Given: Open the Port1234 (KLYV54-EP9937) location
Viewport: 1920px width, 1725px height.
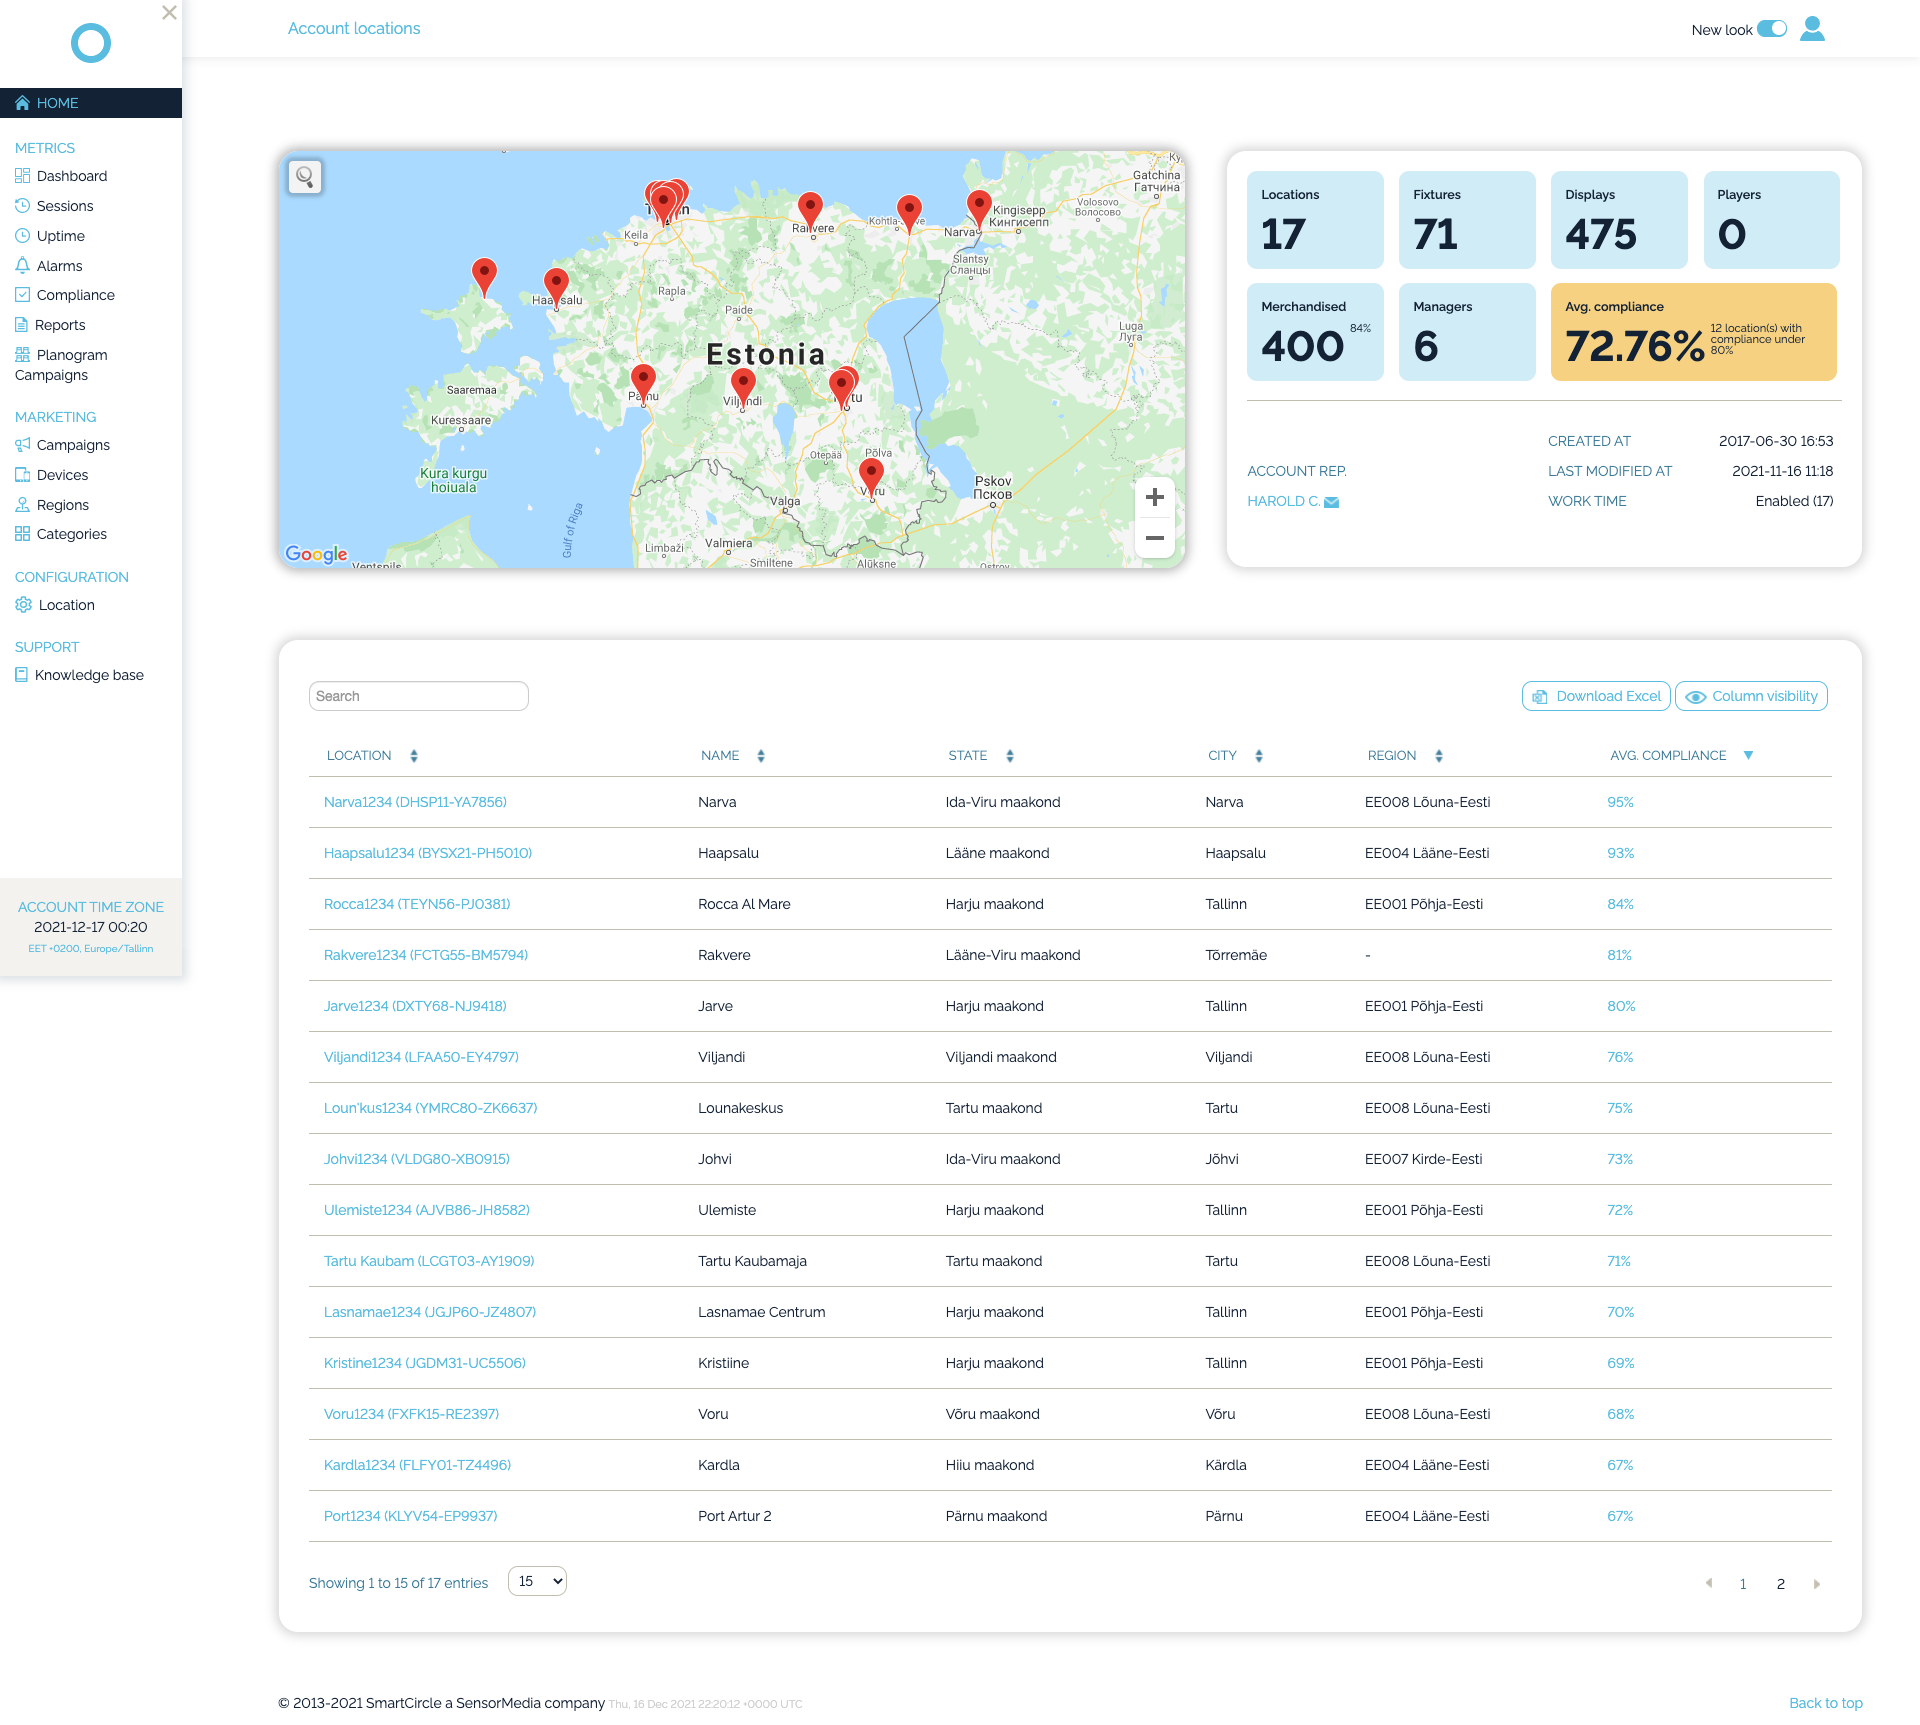Looking at the screenshot, I should point(410,1516).
